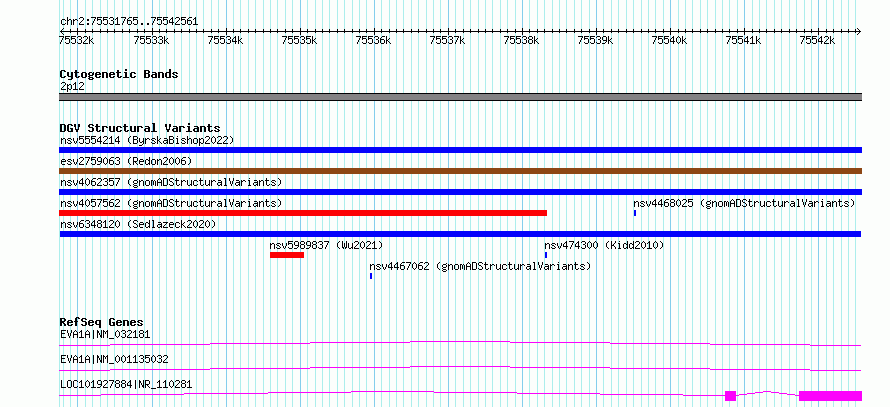Open the nsv4062357 gnomAD label
890x407 pixels.
(x=171, y=182)
